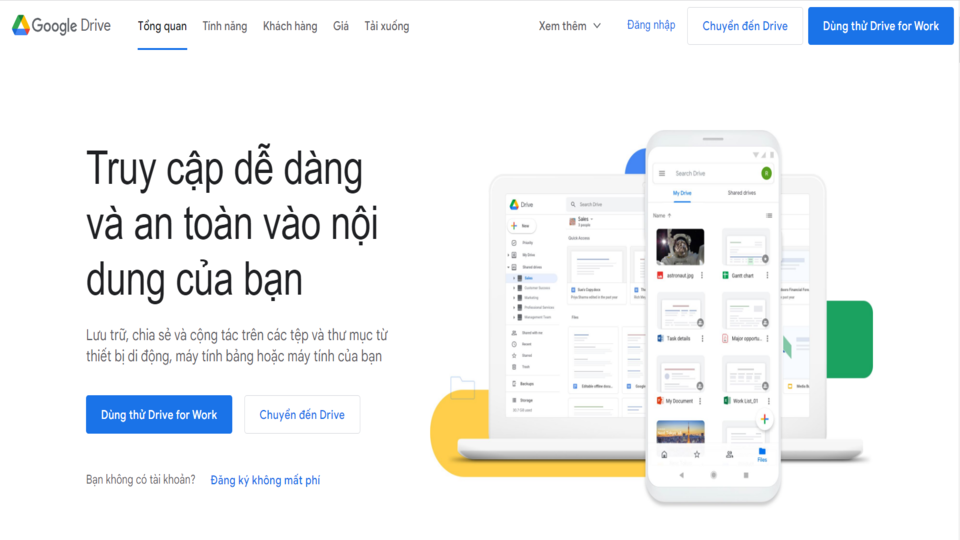Viewport: 960px width, 540px height.
Task: Tap the Android recents square button
Action: click(746, 475)
